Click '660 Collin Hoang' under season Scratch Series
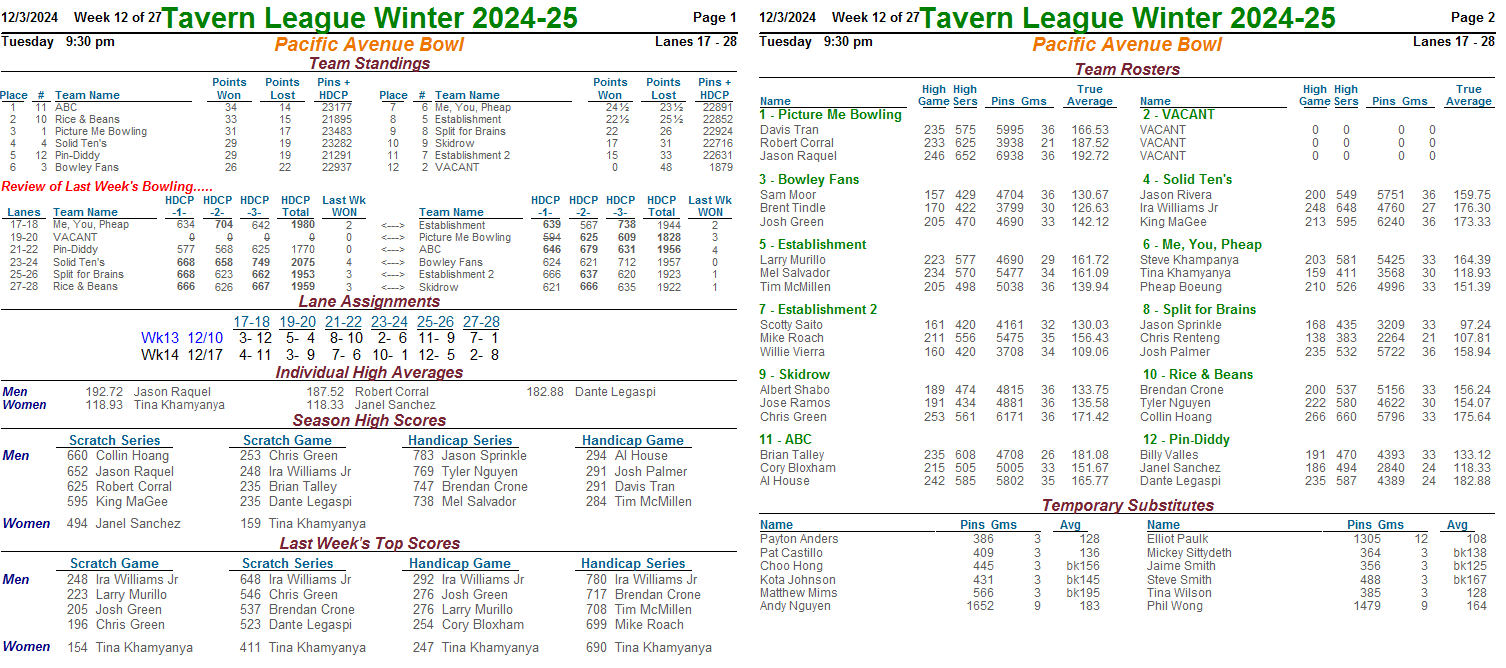1506x668 pixels. [118, 456]
